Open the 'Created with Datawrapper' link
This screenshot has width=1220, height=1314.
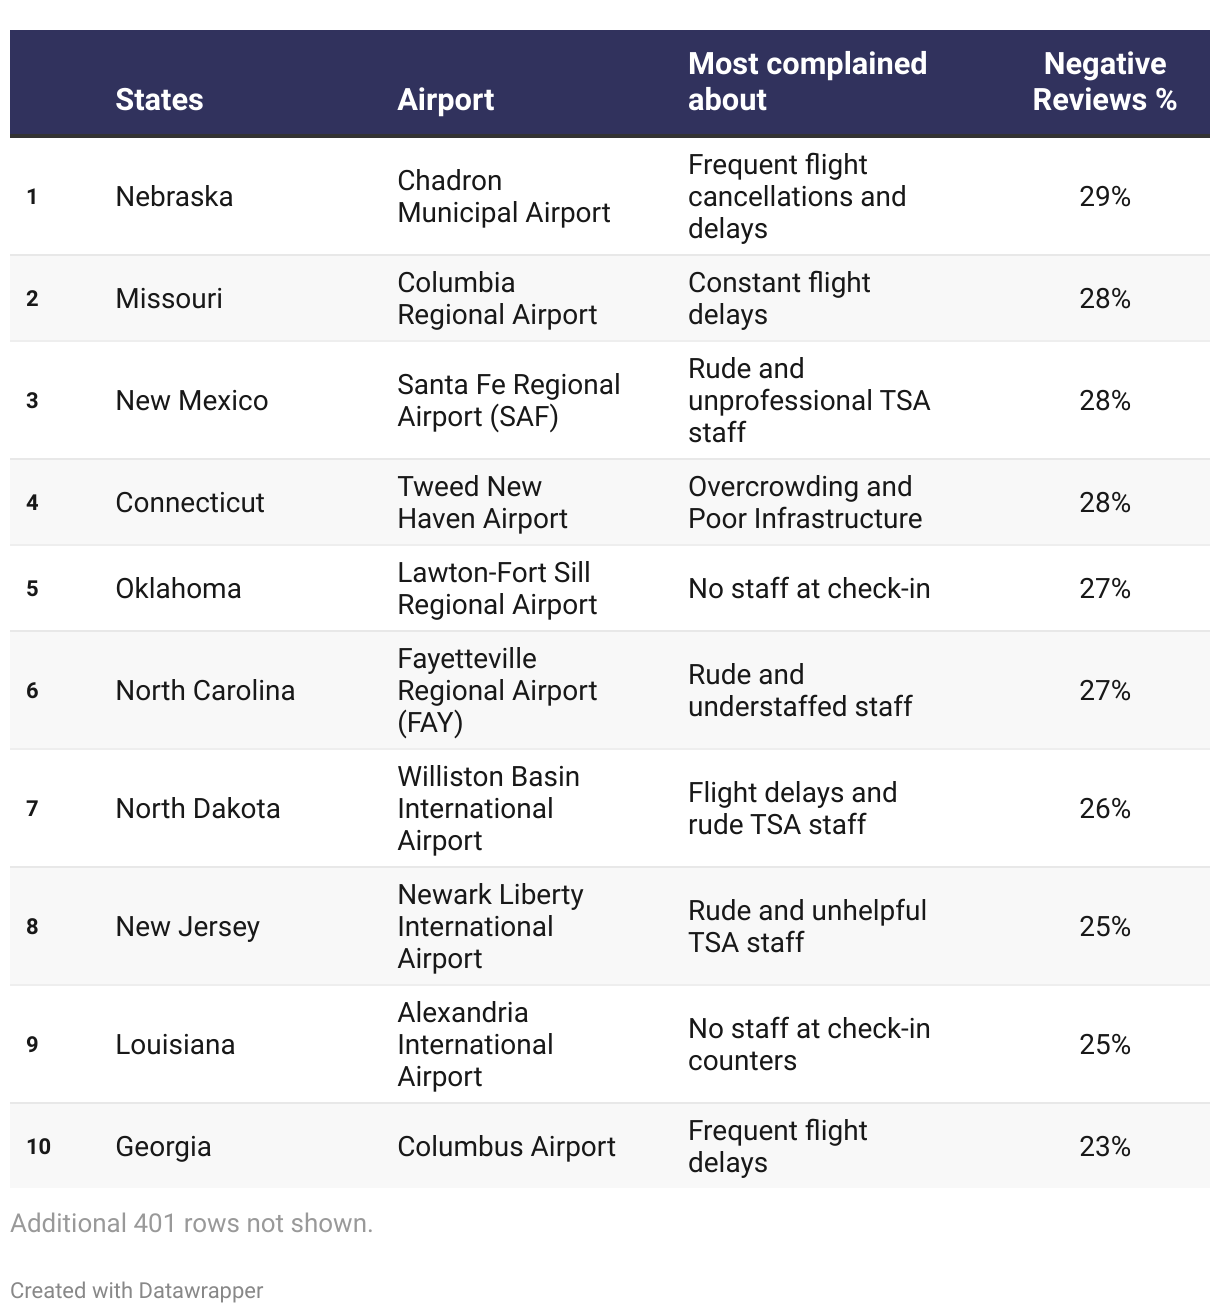pos(137,1290)
